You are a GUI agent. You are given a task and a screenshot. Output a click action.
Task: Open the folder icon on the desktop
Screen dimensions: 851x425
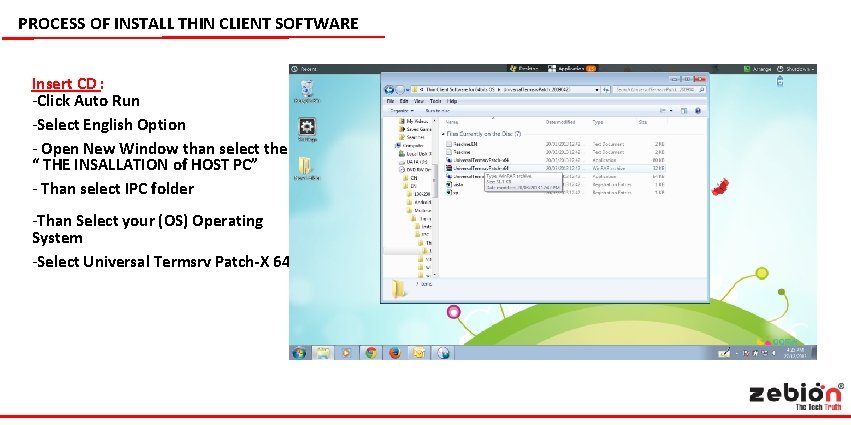point(306,168)
